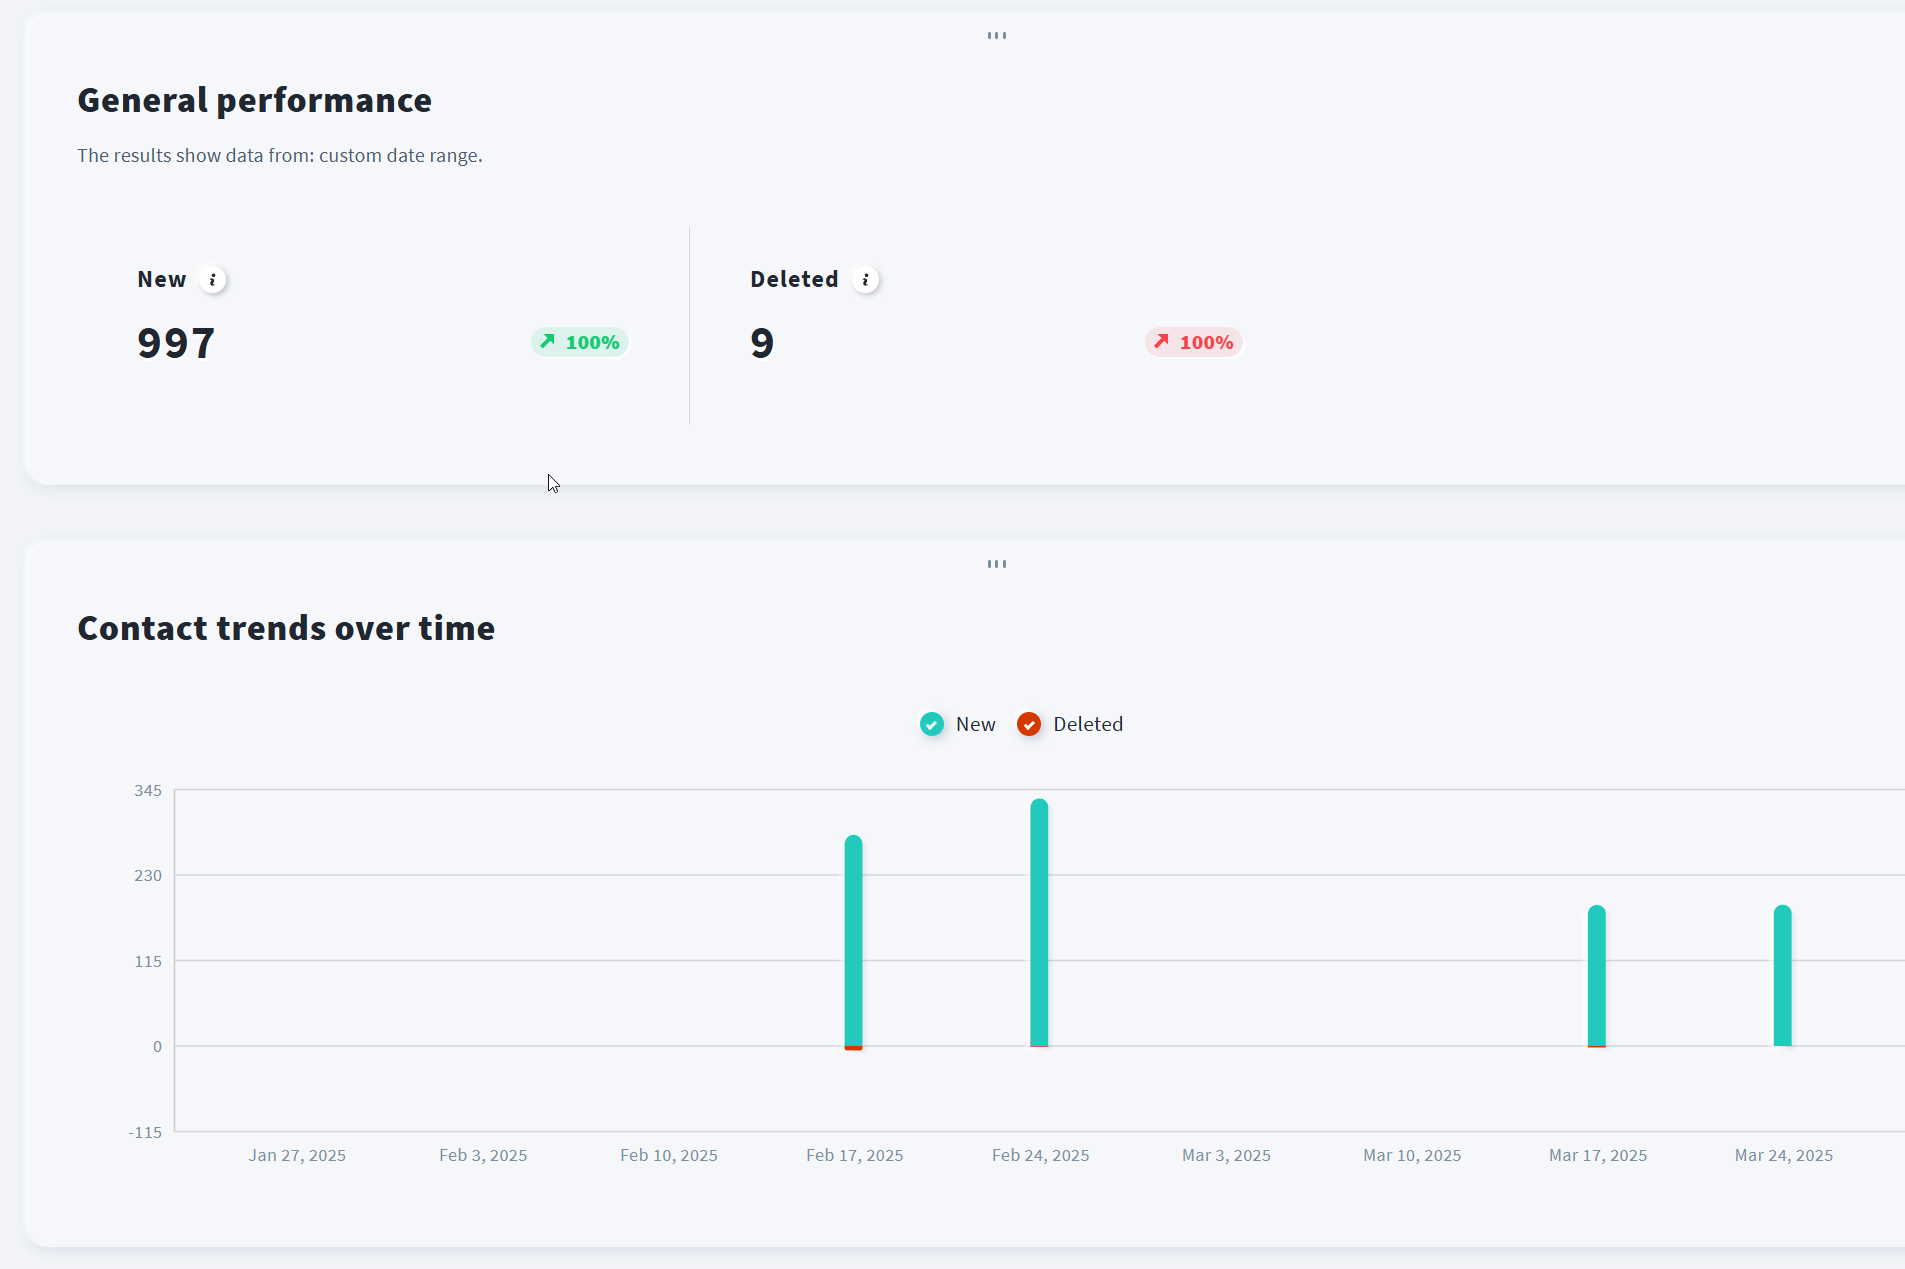Click the green 100% increase badge
The image size is (1905, 1269).
pyautogui.click(x=580, y=342)
